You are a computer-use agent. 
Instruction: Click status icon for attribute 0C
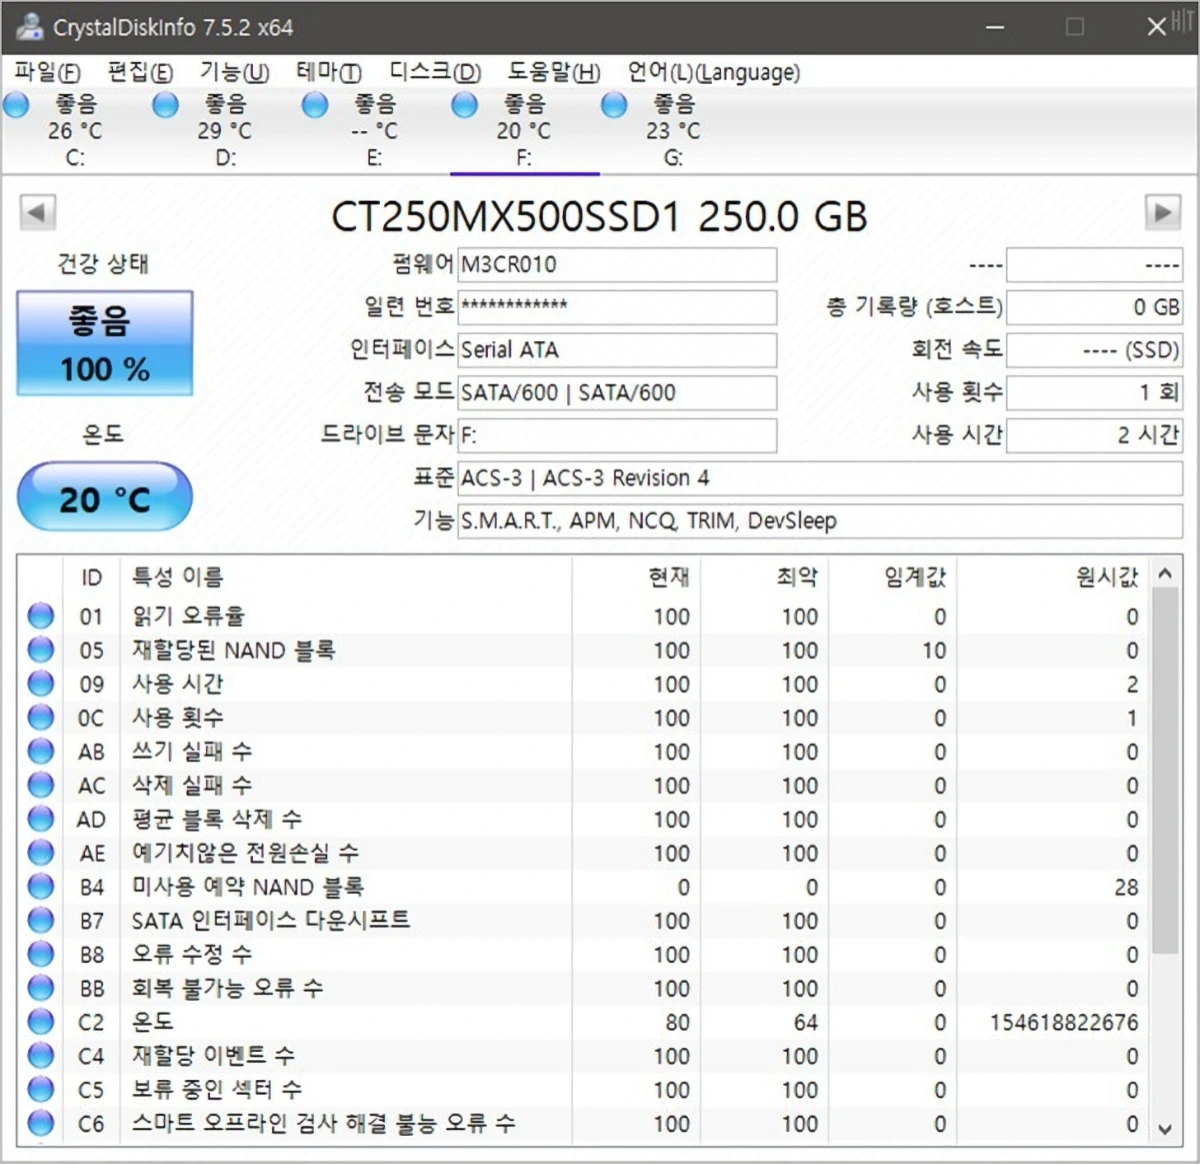pos(41,718)
